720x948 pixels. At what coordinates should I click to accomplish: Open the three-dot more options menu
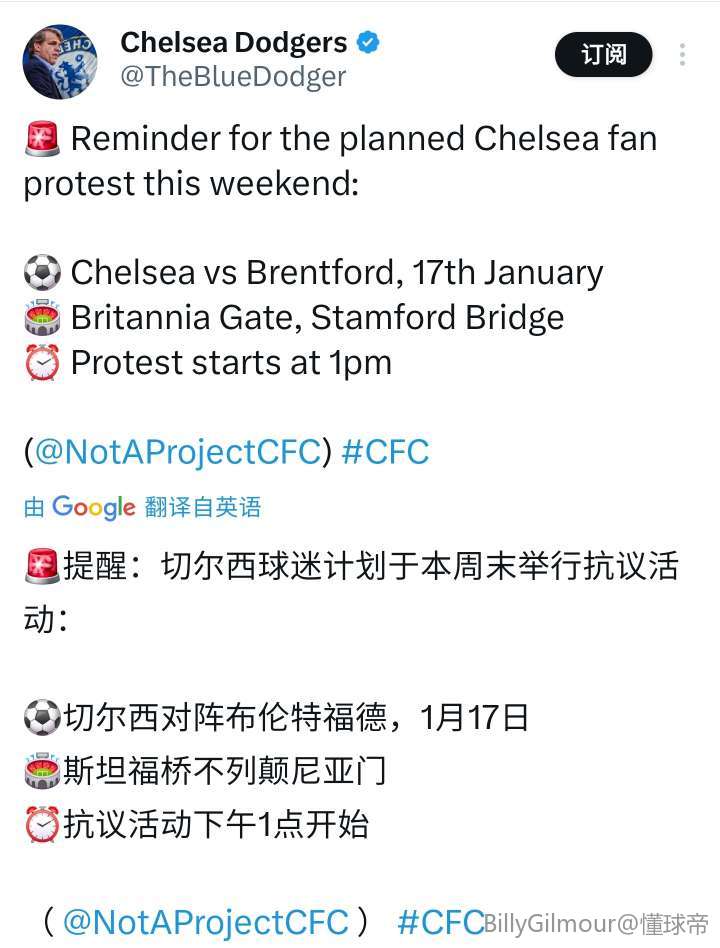[683, 55]
